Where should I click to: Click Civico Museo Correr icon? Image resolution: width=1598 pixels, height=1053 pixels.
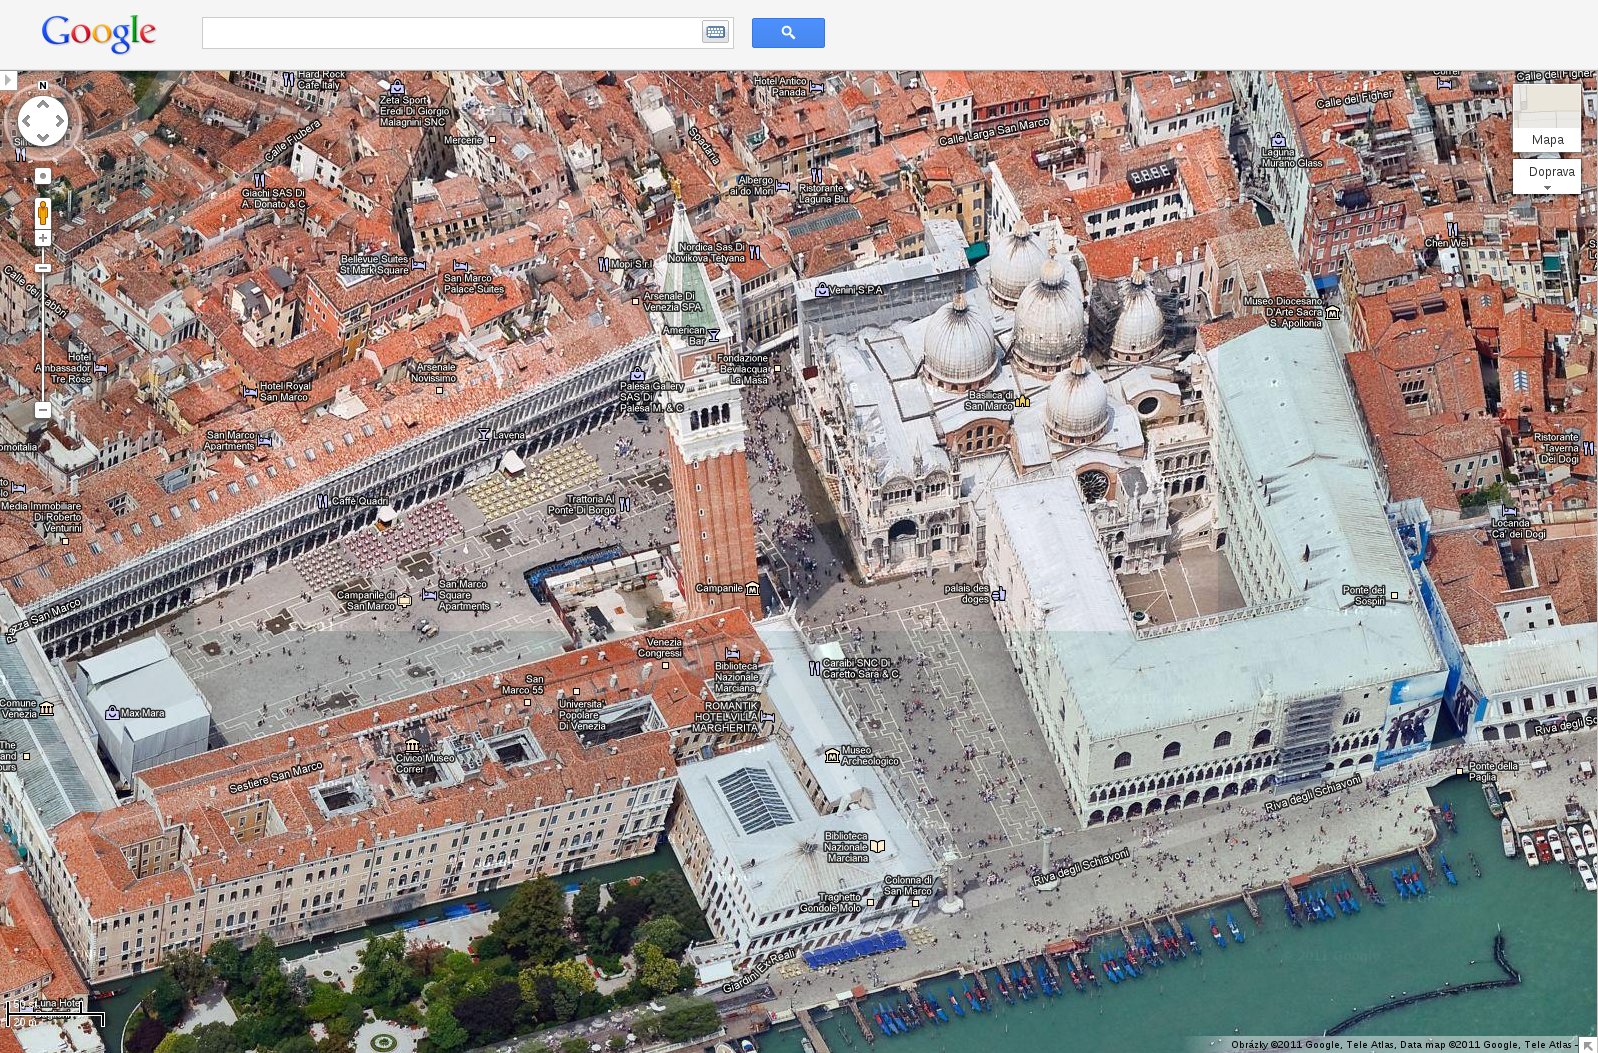click(x=412, y=746)
